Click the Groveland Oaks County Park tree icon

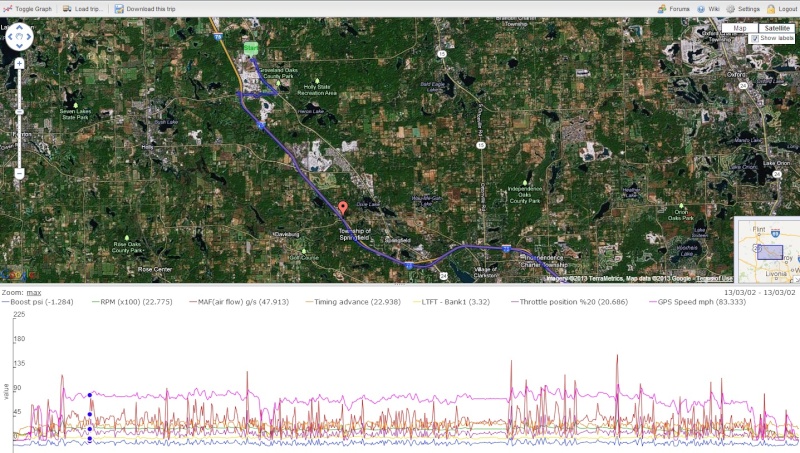279,83
